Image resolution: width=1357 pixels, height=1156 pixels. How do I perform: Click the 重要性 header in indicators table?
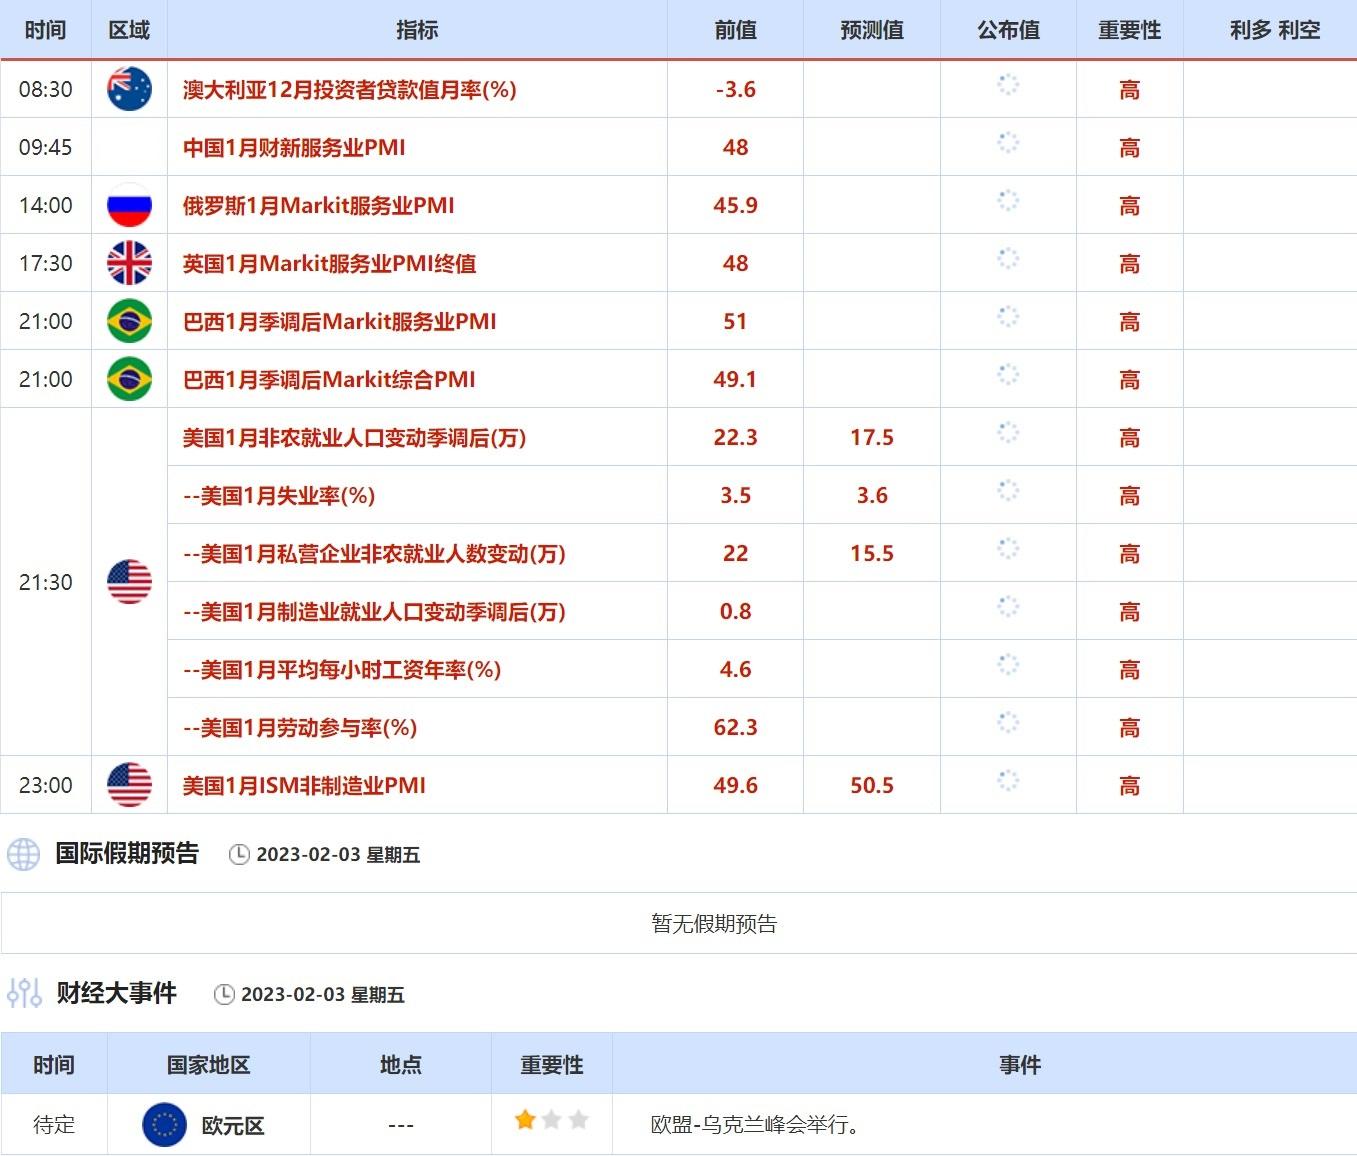click(1129, 30)
